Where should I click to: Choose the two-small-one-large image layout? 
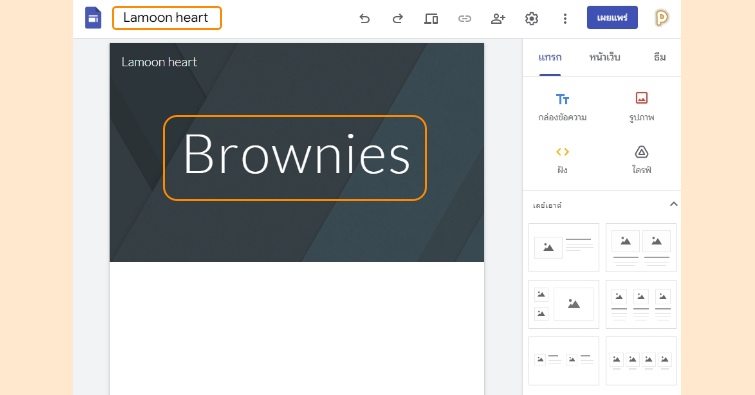(563, 304)
